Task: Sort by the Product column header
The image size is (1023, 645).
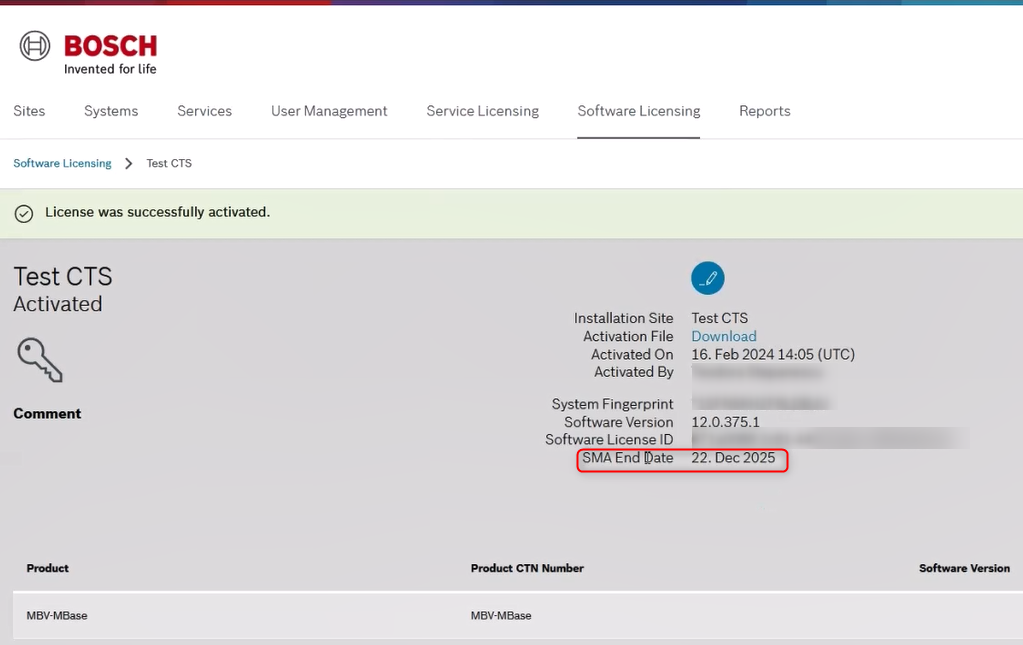Action: click(48, 568)
